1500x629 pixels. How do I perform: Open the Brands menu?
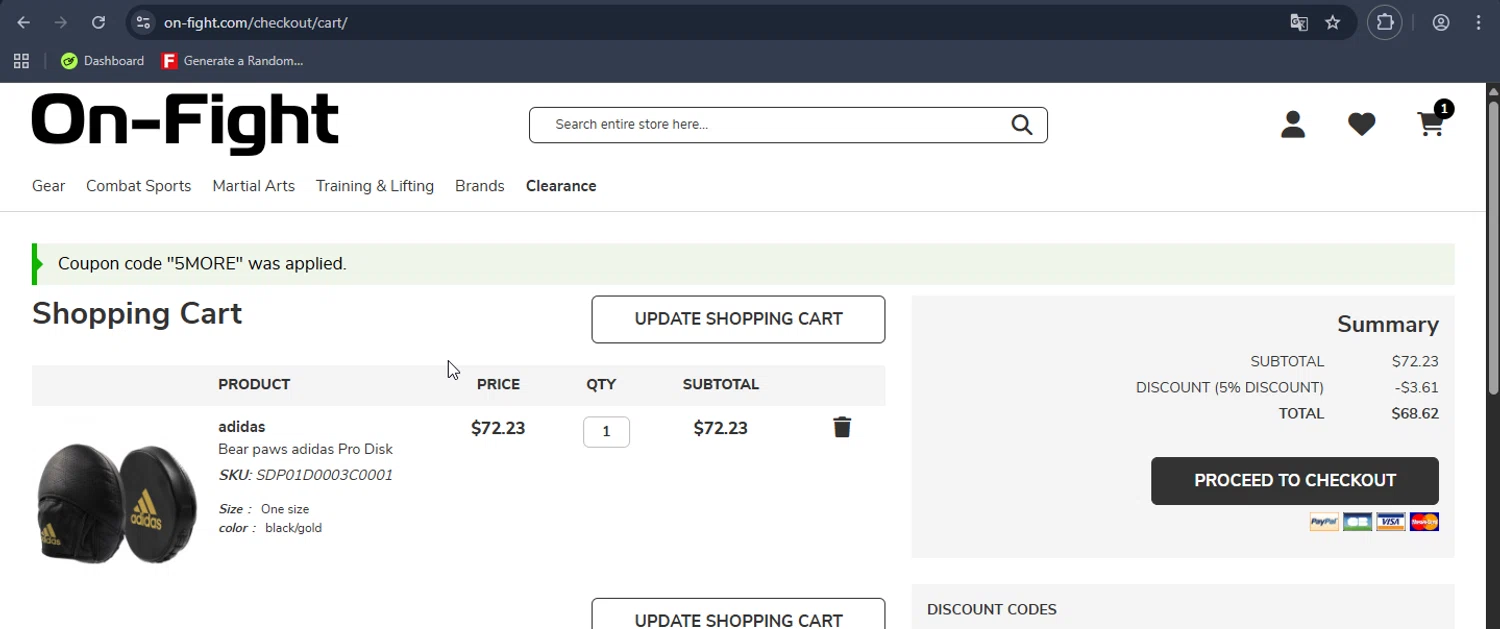(479, 186)
